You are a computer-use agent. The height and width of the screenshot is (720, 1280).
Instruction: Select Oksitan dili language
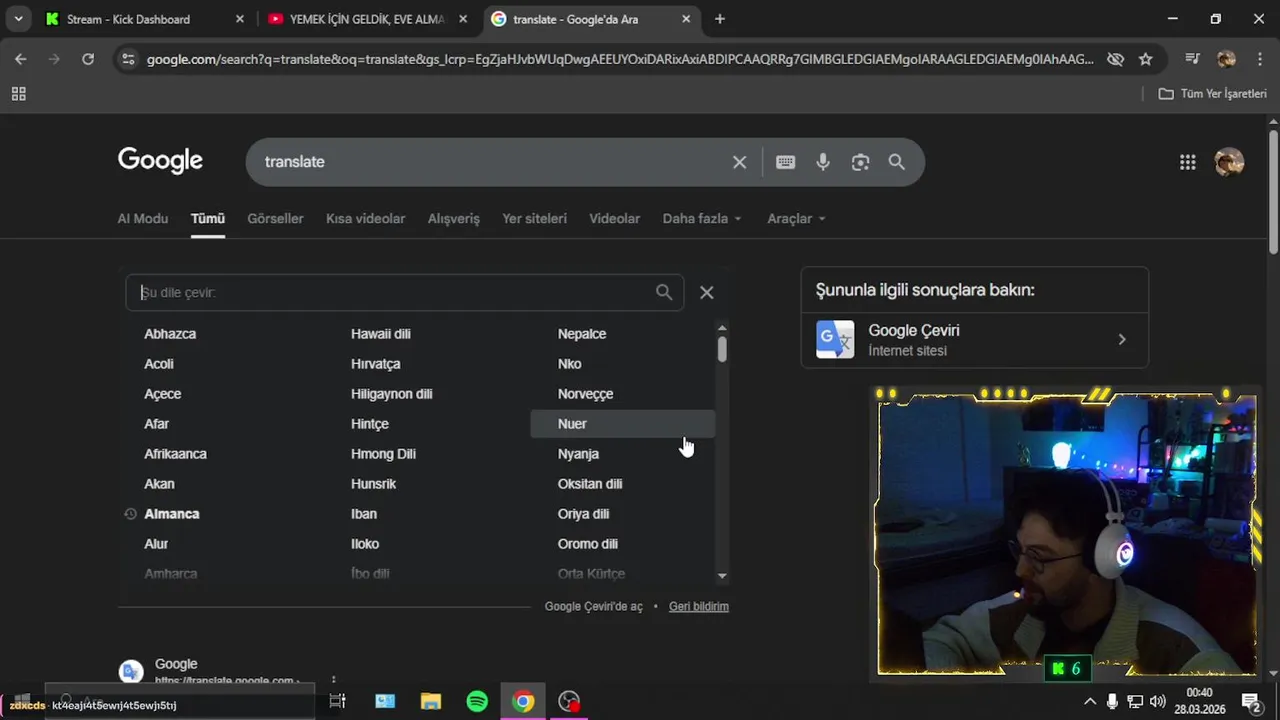pyautogui.click(x=590, y=484)
